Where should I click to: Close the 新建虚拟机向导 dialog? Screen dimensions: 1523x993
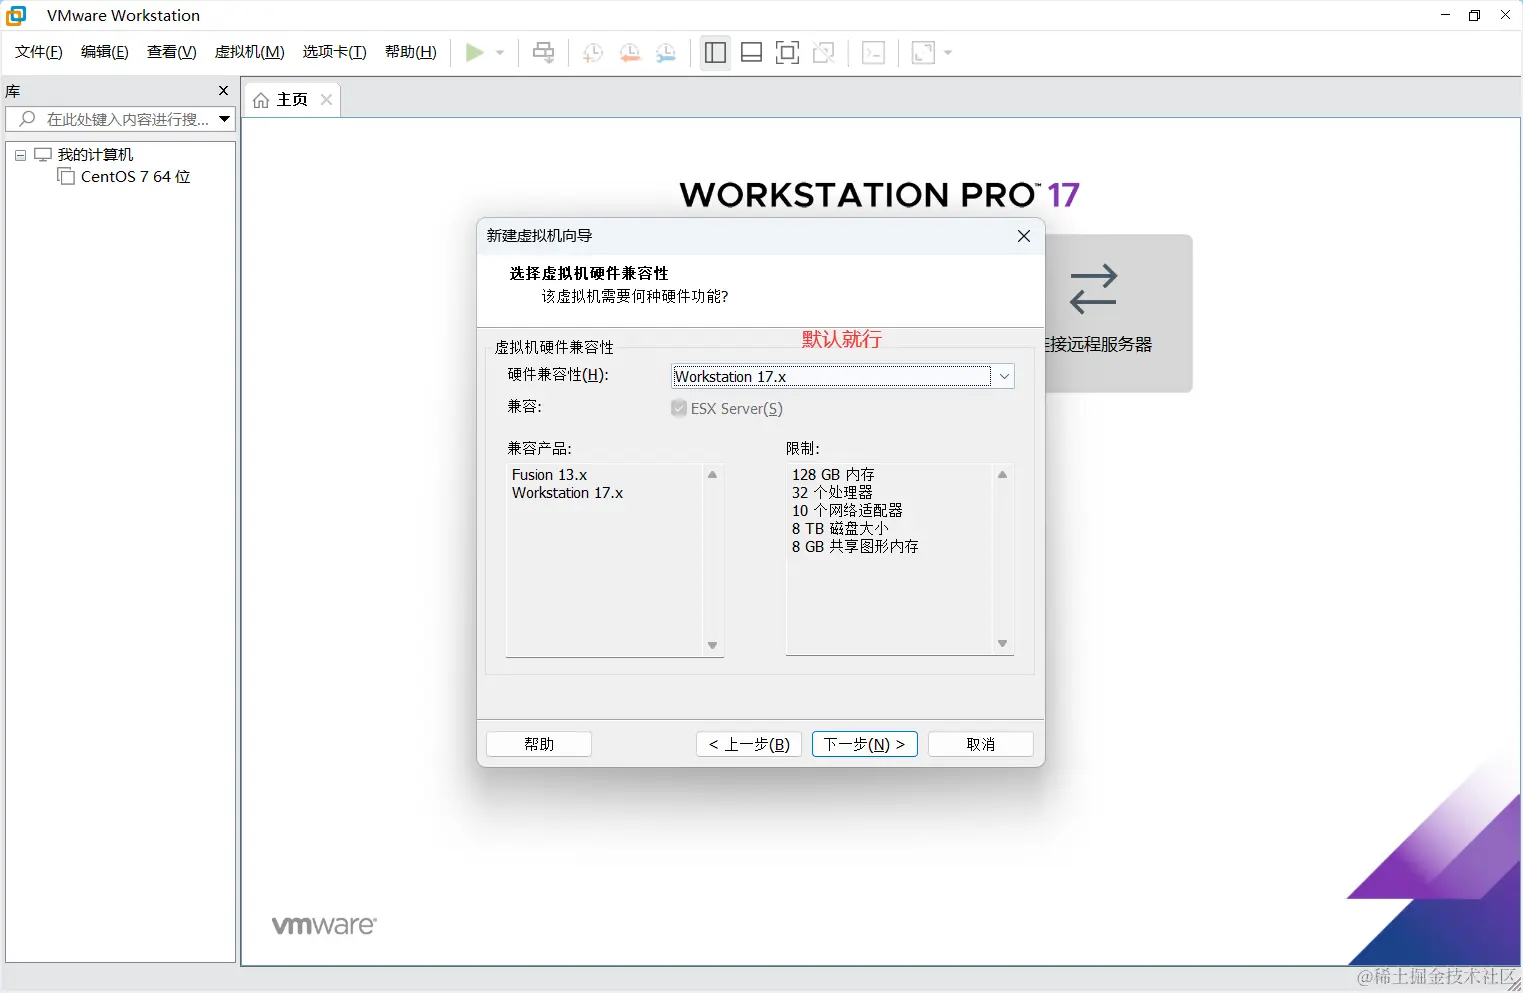tap(1023, 236)
